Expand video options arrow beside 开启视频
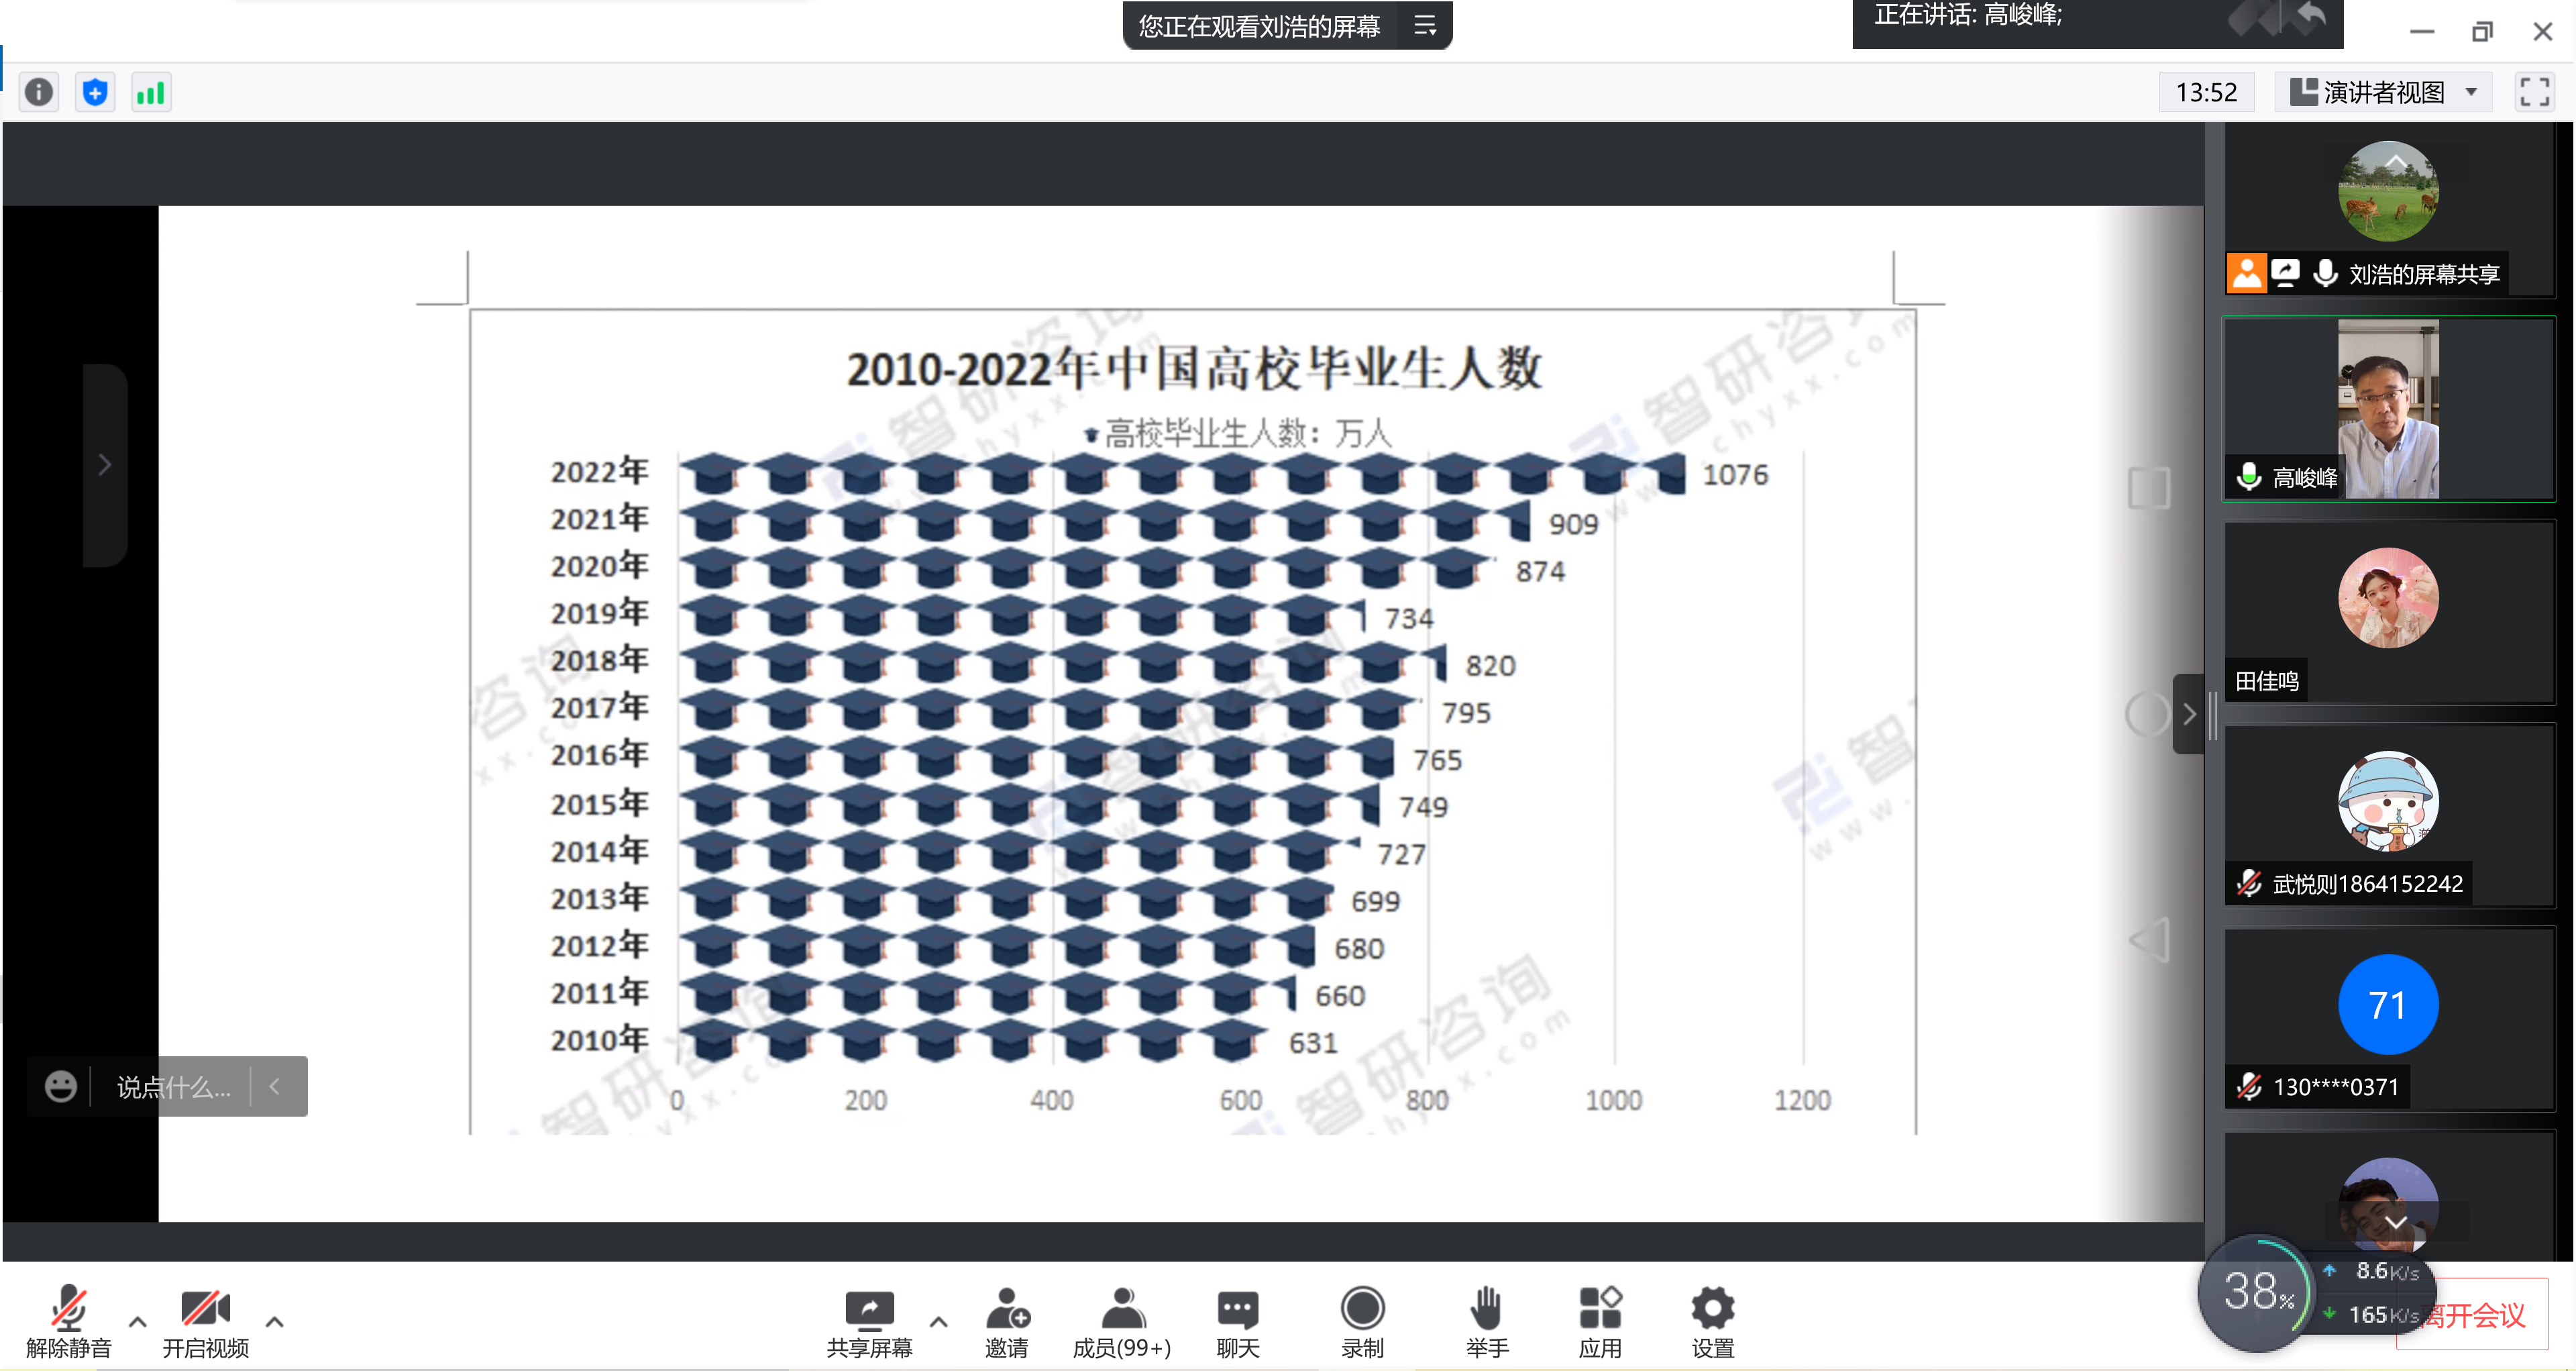The image size is (2576, 1371). click(275, 1322)
